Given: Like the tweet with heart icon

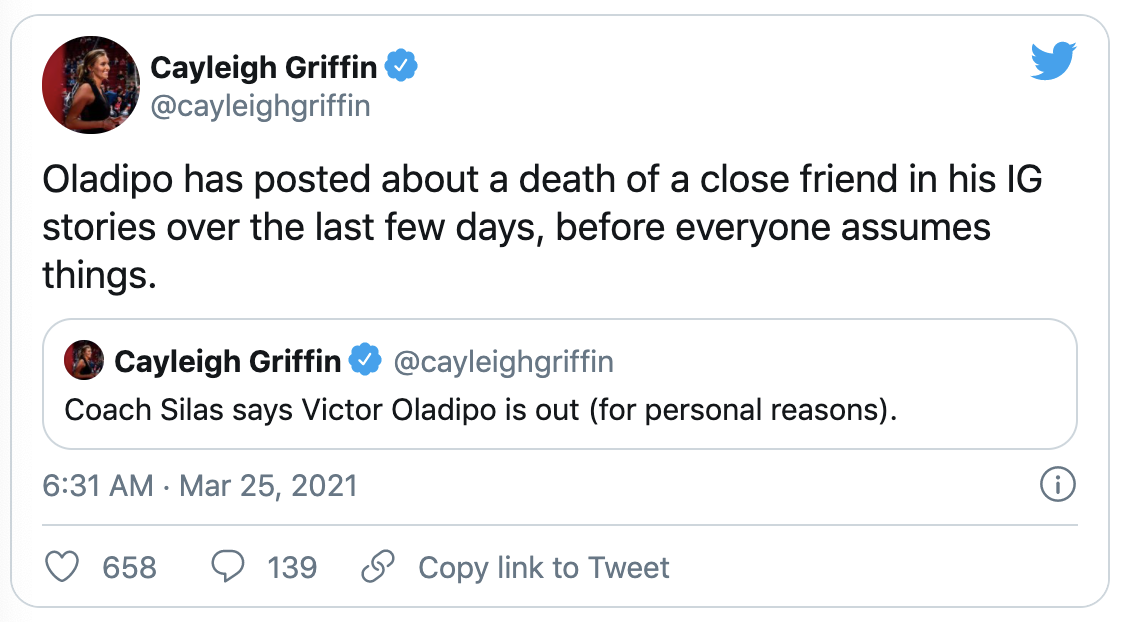Looking at the screenshot, I should click(x=64, y=568).
